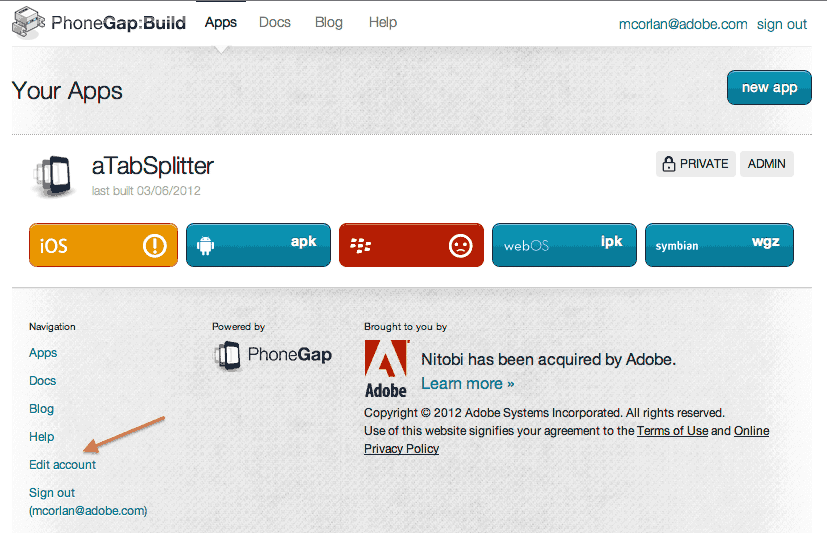Download the webOS ipk build
Image resolution: width=827 pixels, height=533 pixels.
click(x=564, y=245)
